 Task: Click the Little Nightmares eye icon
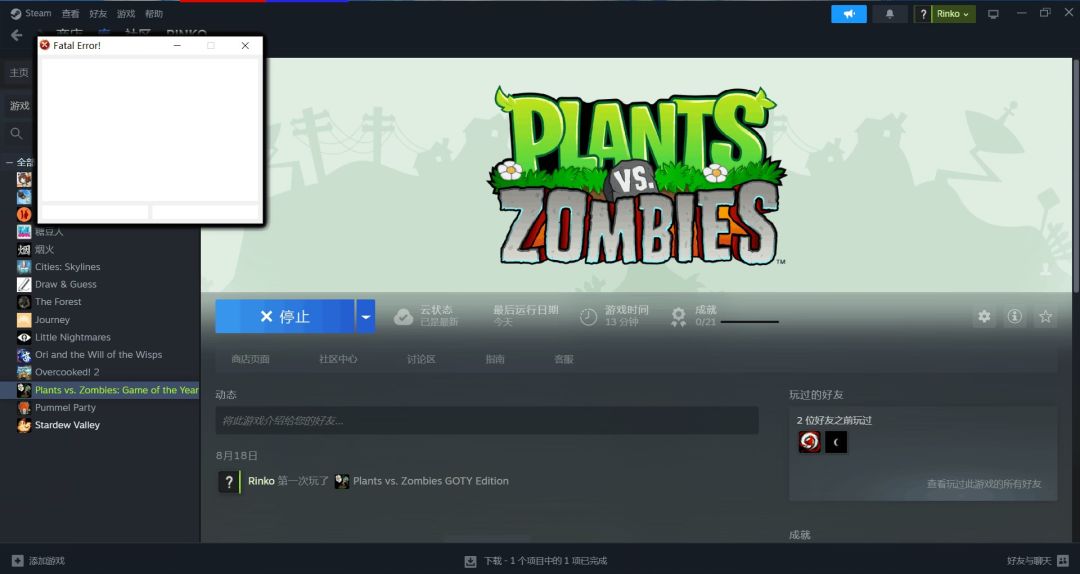click(24, 337)
